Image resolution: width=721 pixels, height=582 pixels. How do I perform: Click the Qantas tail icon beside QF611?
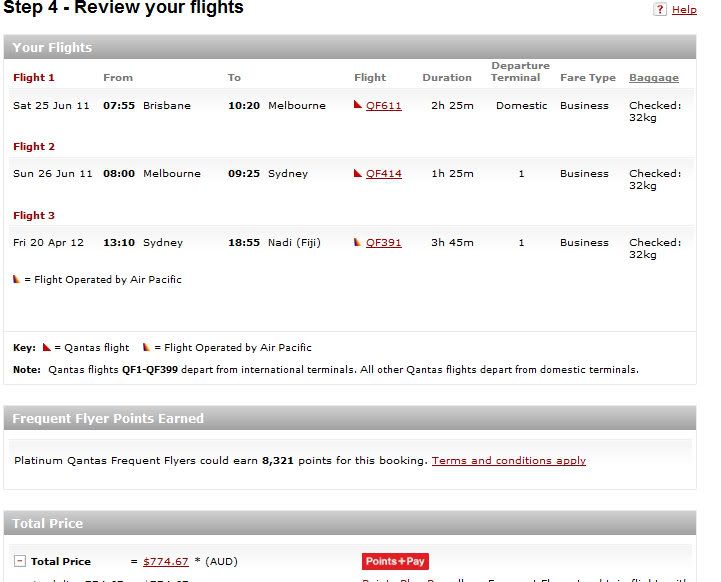click(x=358, y=105)
